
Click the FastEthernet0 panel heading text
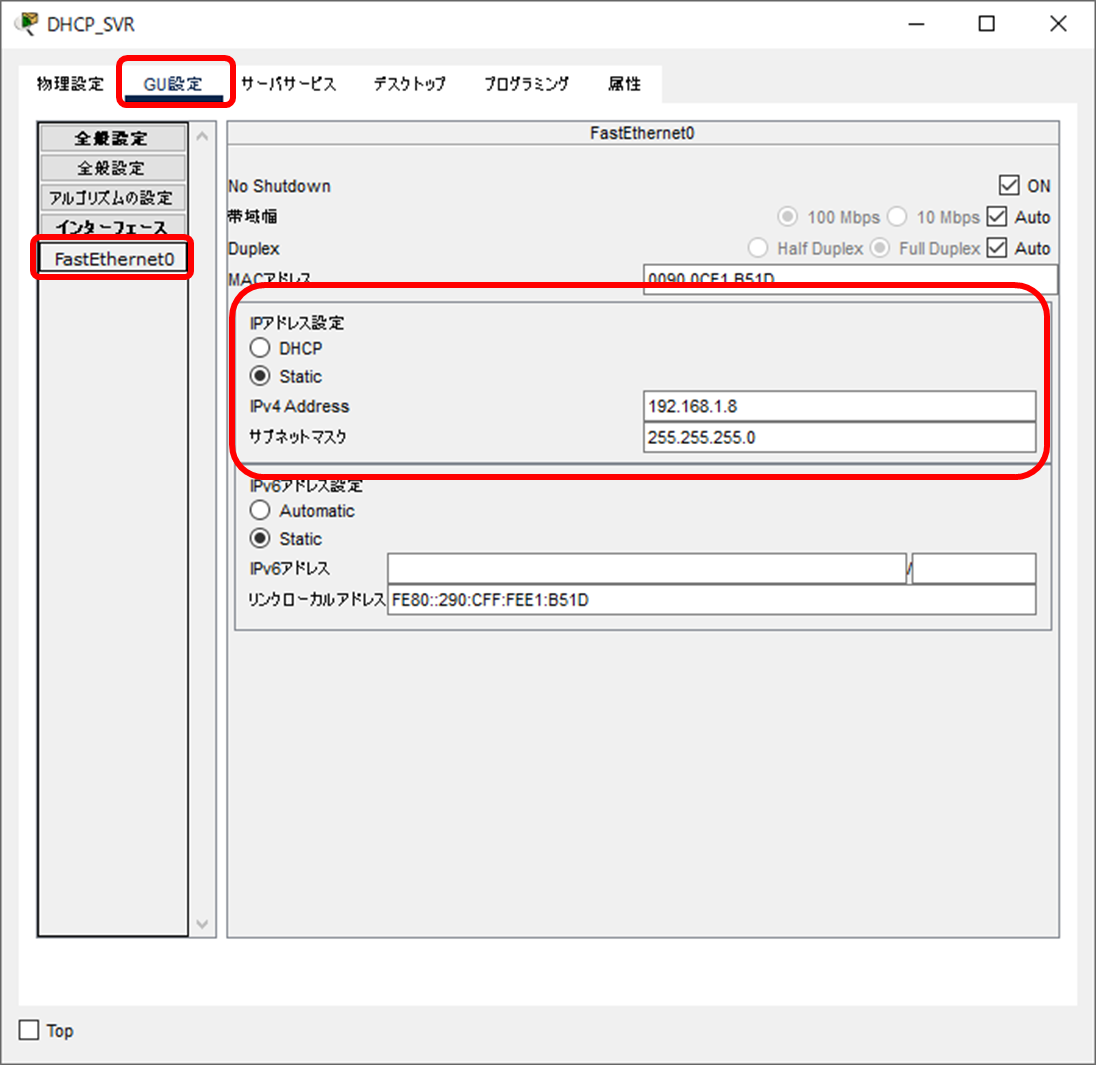(x=642, y=133)
